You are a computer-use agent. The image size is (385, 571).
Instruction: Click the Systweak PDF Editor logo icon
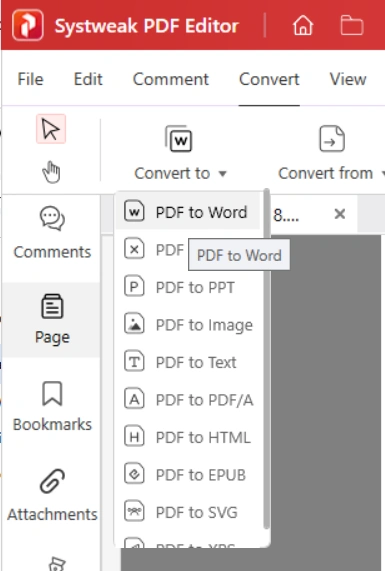28,25
